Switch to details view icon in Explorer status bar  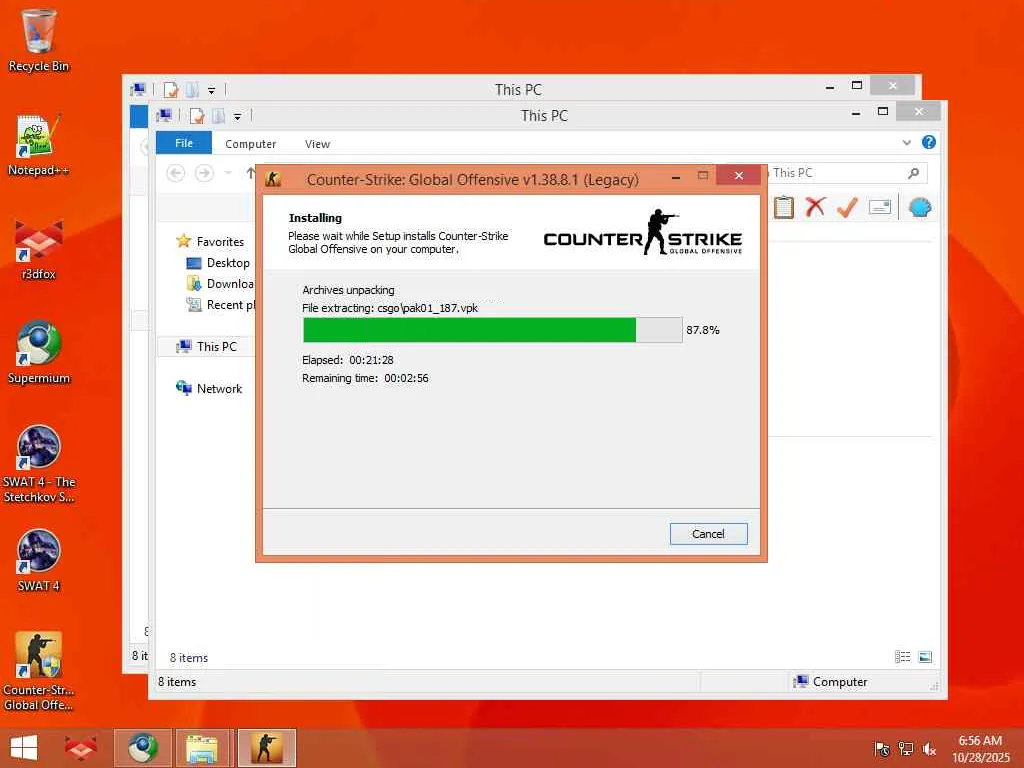click(x=903, y=657)
